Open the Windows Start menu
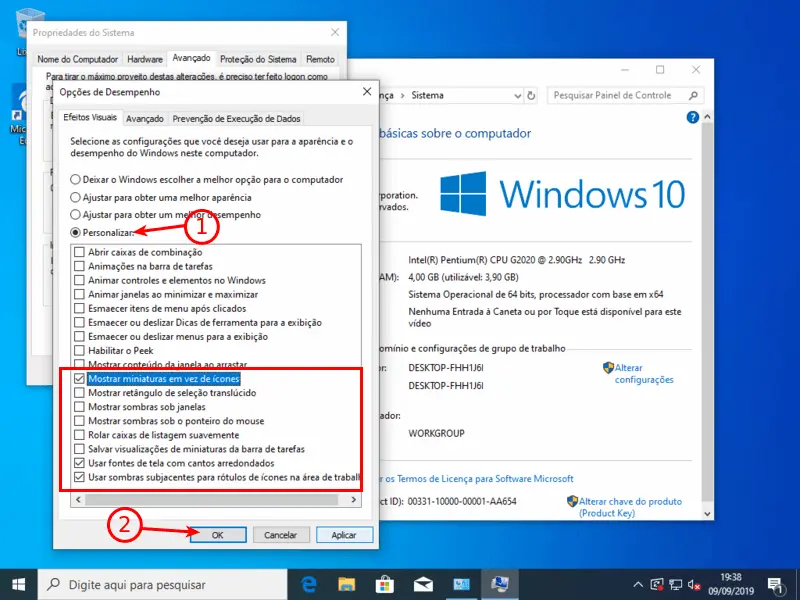This screenshot has height=600, width=800. (18, 585)
